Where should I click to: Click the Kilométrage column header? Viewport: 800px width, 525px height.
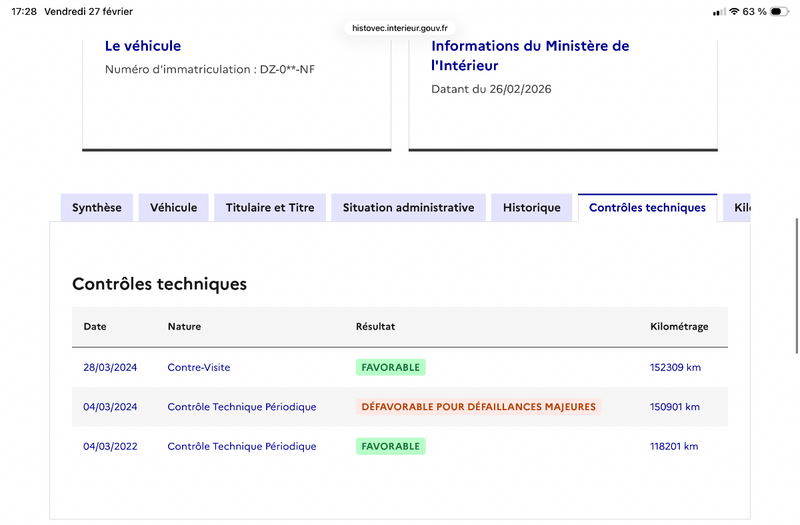(x=679, y=327)
